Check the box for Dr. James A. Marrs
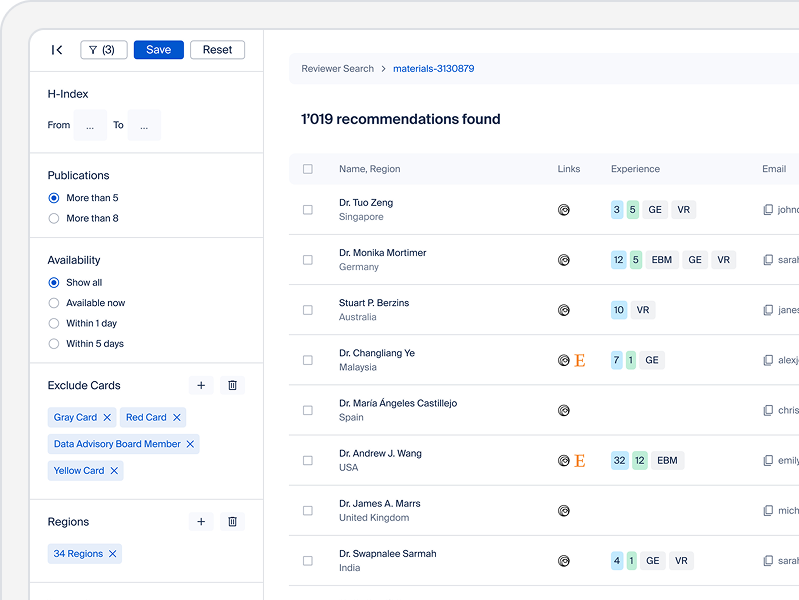Image resolution: width=799 pixels, height=600 pixels. 308,510
